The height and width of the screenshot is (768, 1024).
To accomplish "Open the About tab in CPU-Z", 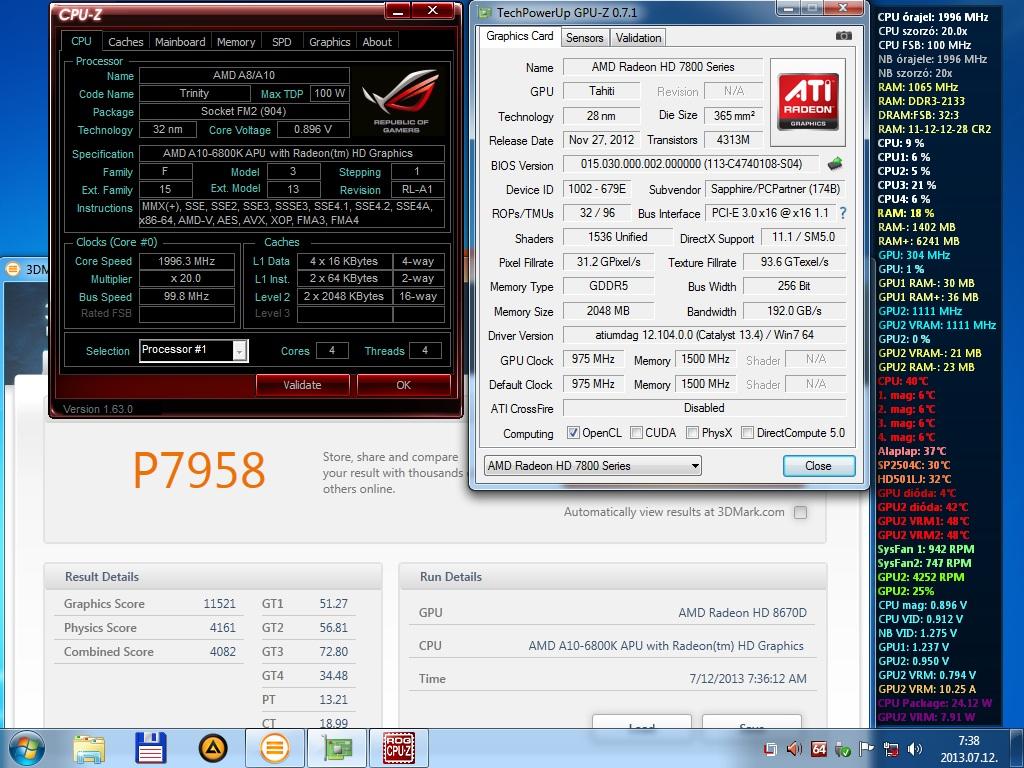I will (377, 42).
